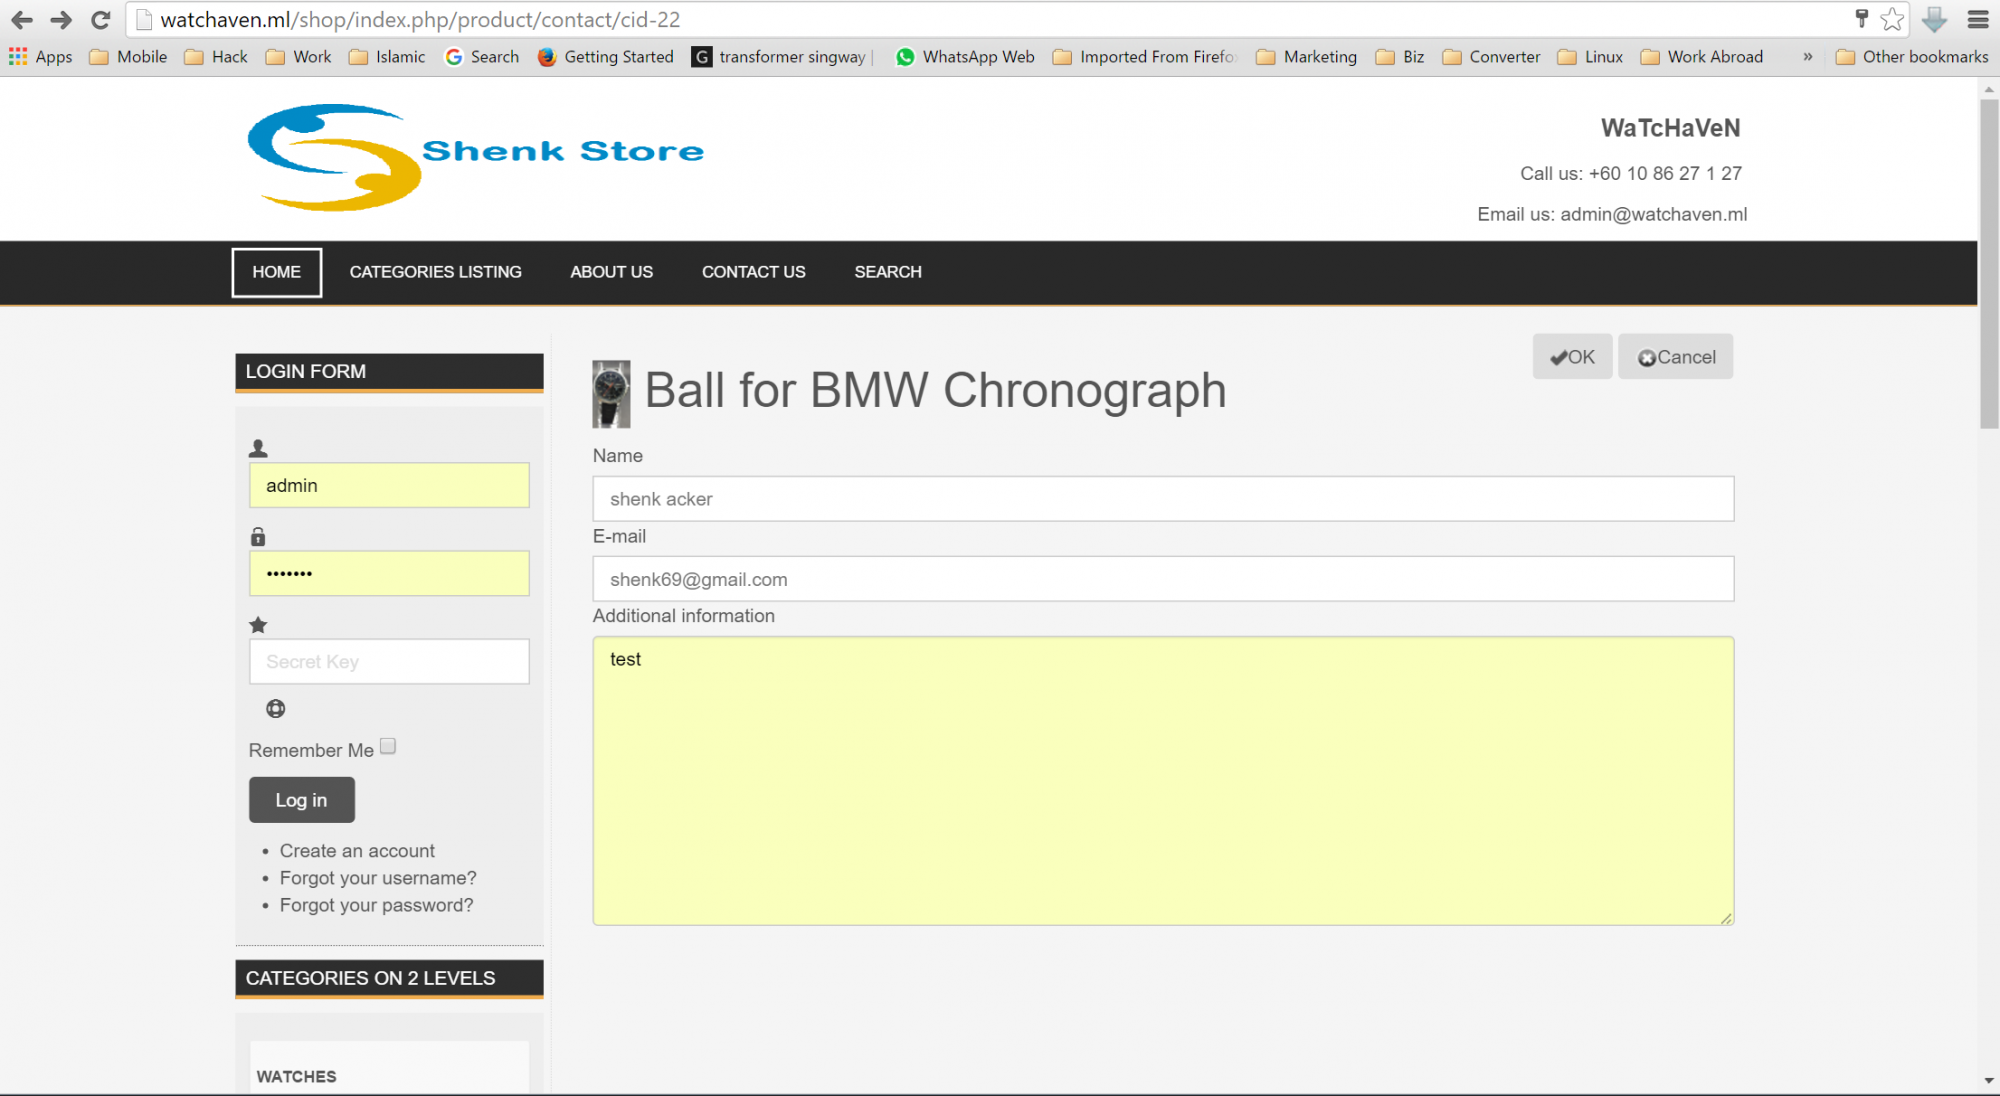Click the saved password key icon

coord(1861,19)
